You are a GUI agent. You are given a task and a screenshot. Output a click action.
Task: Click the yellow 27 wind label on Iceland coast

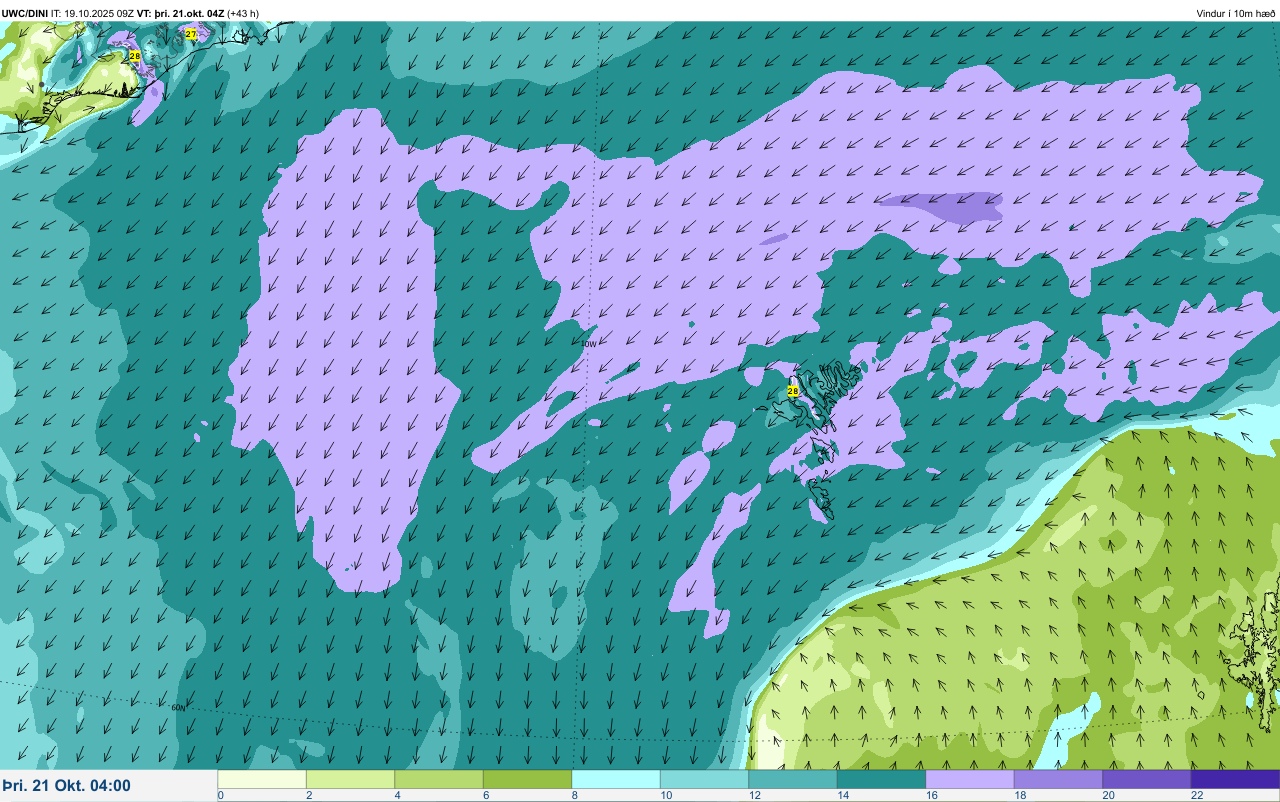tap(191, 34)
